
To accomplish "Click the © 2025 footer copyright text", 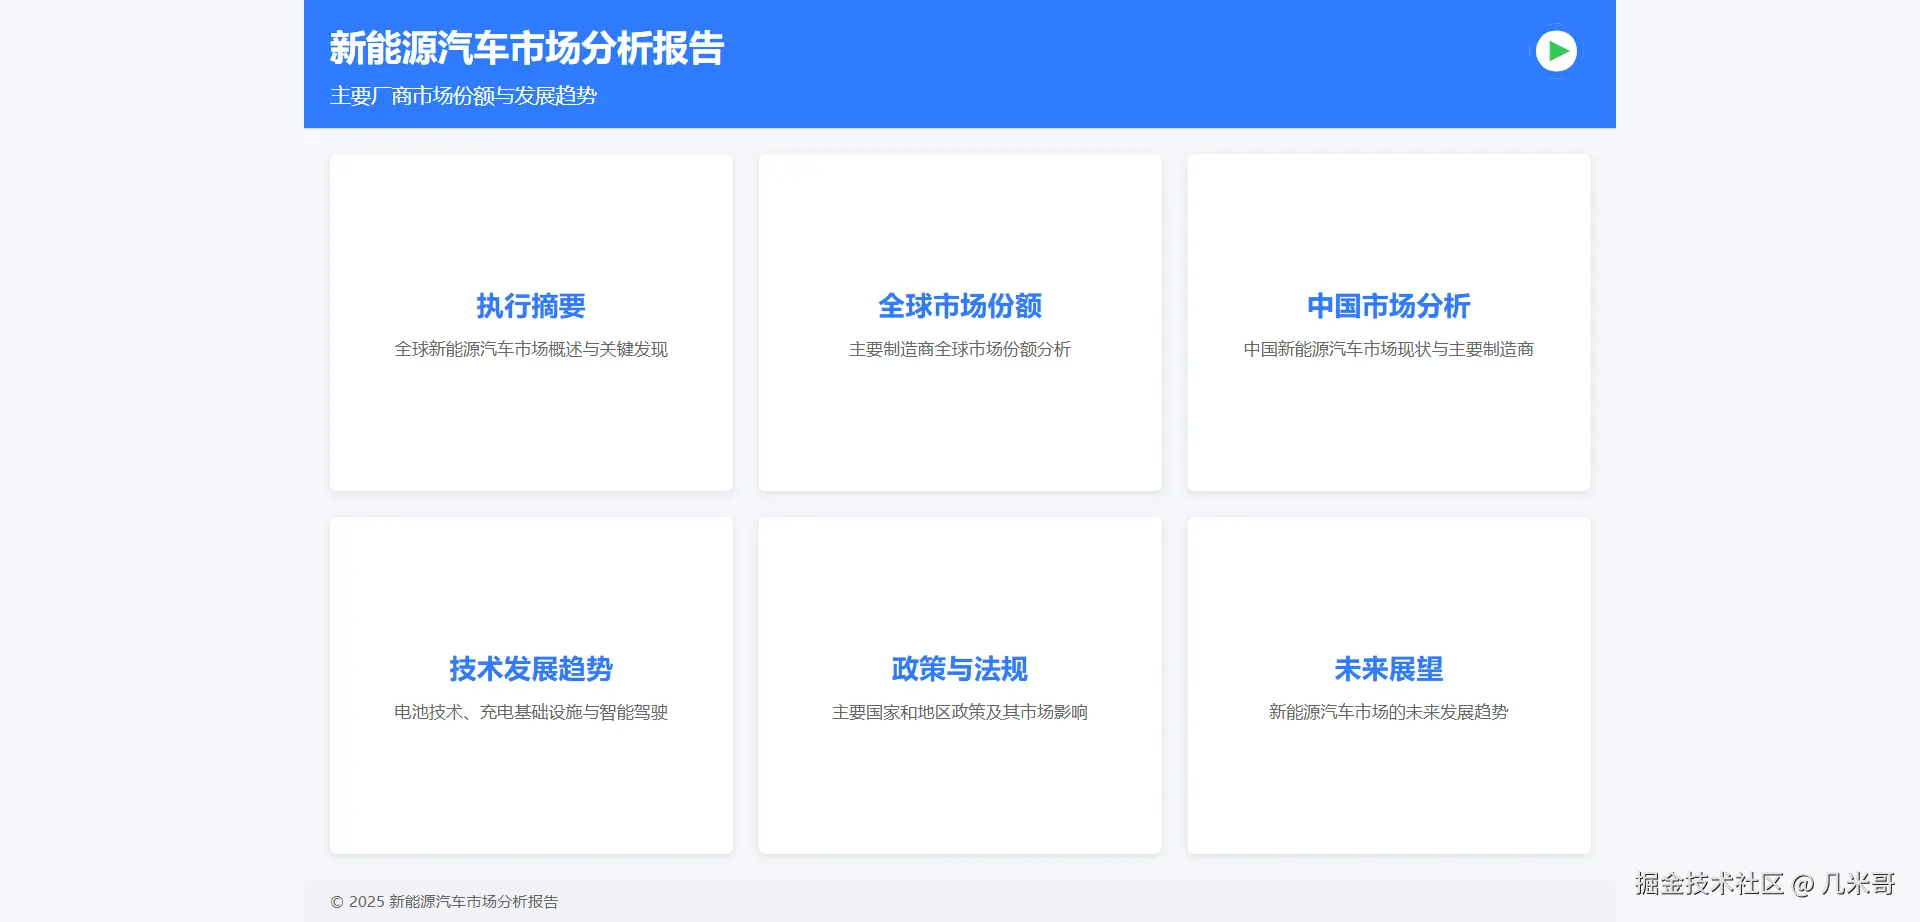I will click(x=444, y=902).
